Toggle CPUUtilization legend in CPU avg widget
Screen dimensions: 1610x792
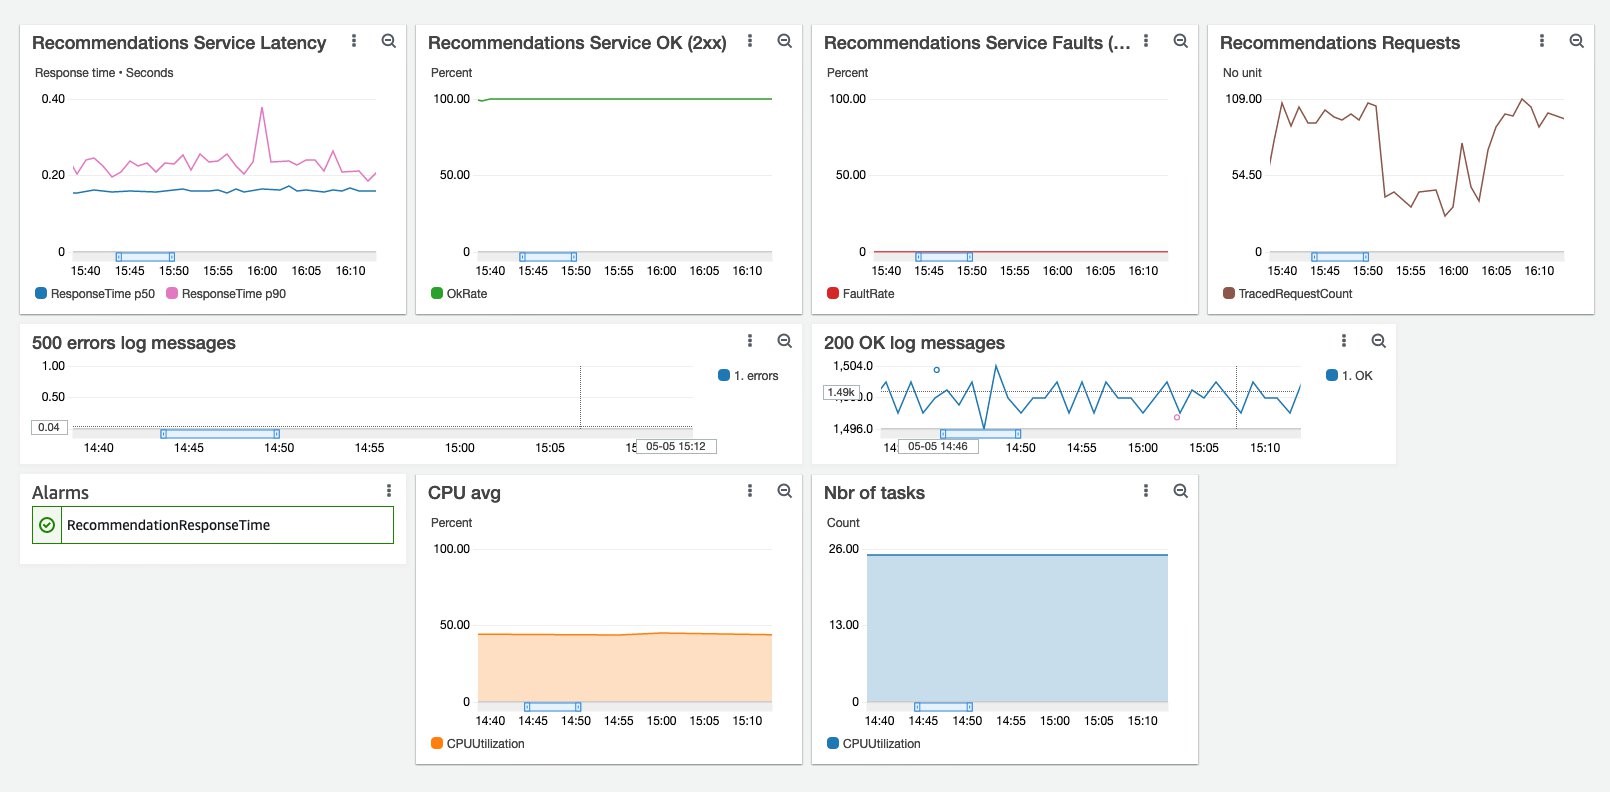pyautogui.click(x=478, y=744)
